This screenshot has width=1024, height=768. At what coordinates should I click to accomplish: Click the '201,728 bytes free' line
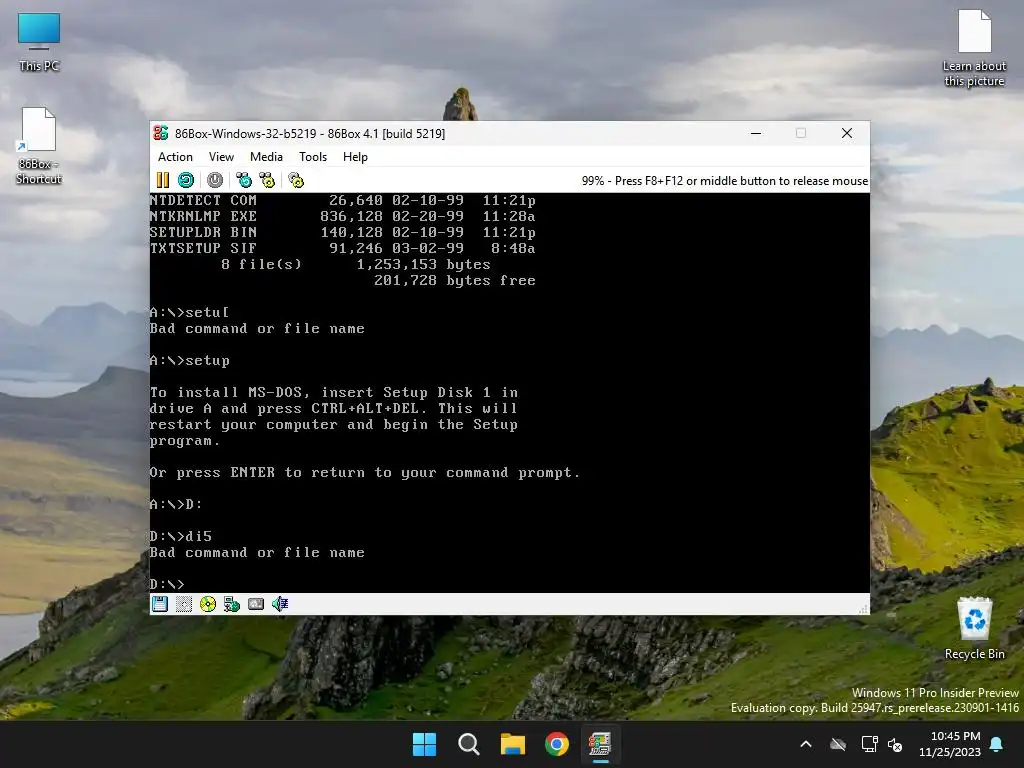pyautogui.click(x=455, y=280)
